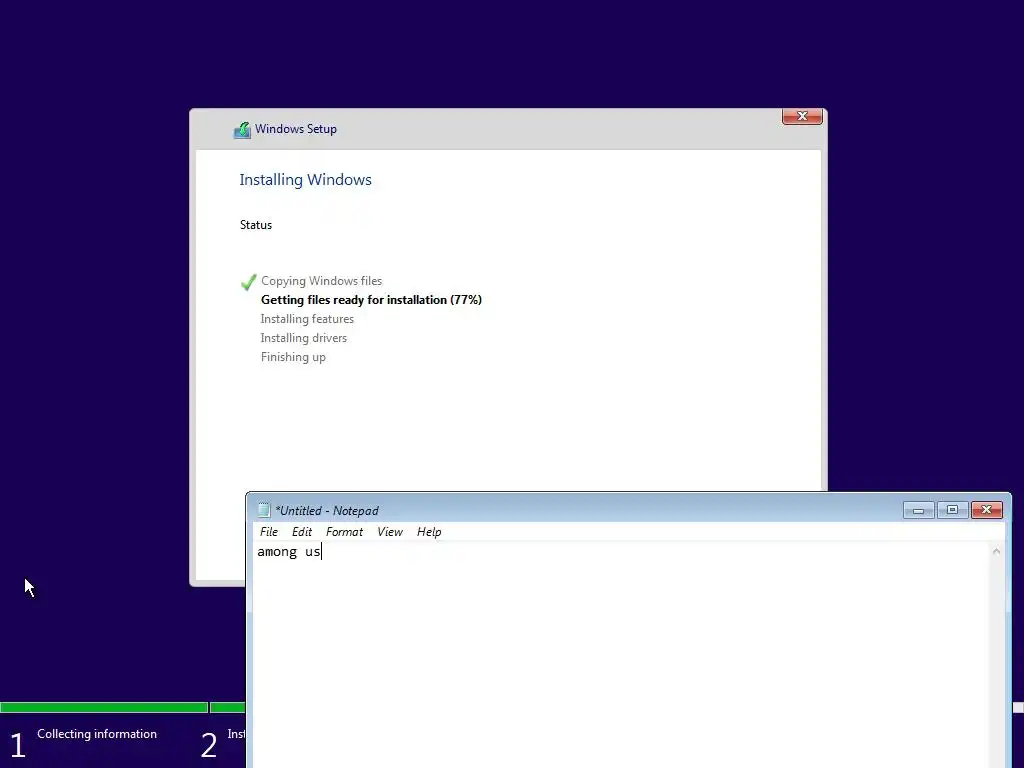Screen dimensions: 1024x768
Task: Click the Notepad scrollbar up arrow
Action: (x=997, y=551)
